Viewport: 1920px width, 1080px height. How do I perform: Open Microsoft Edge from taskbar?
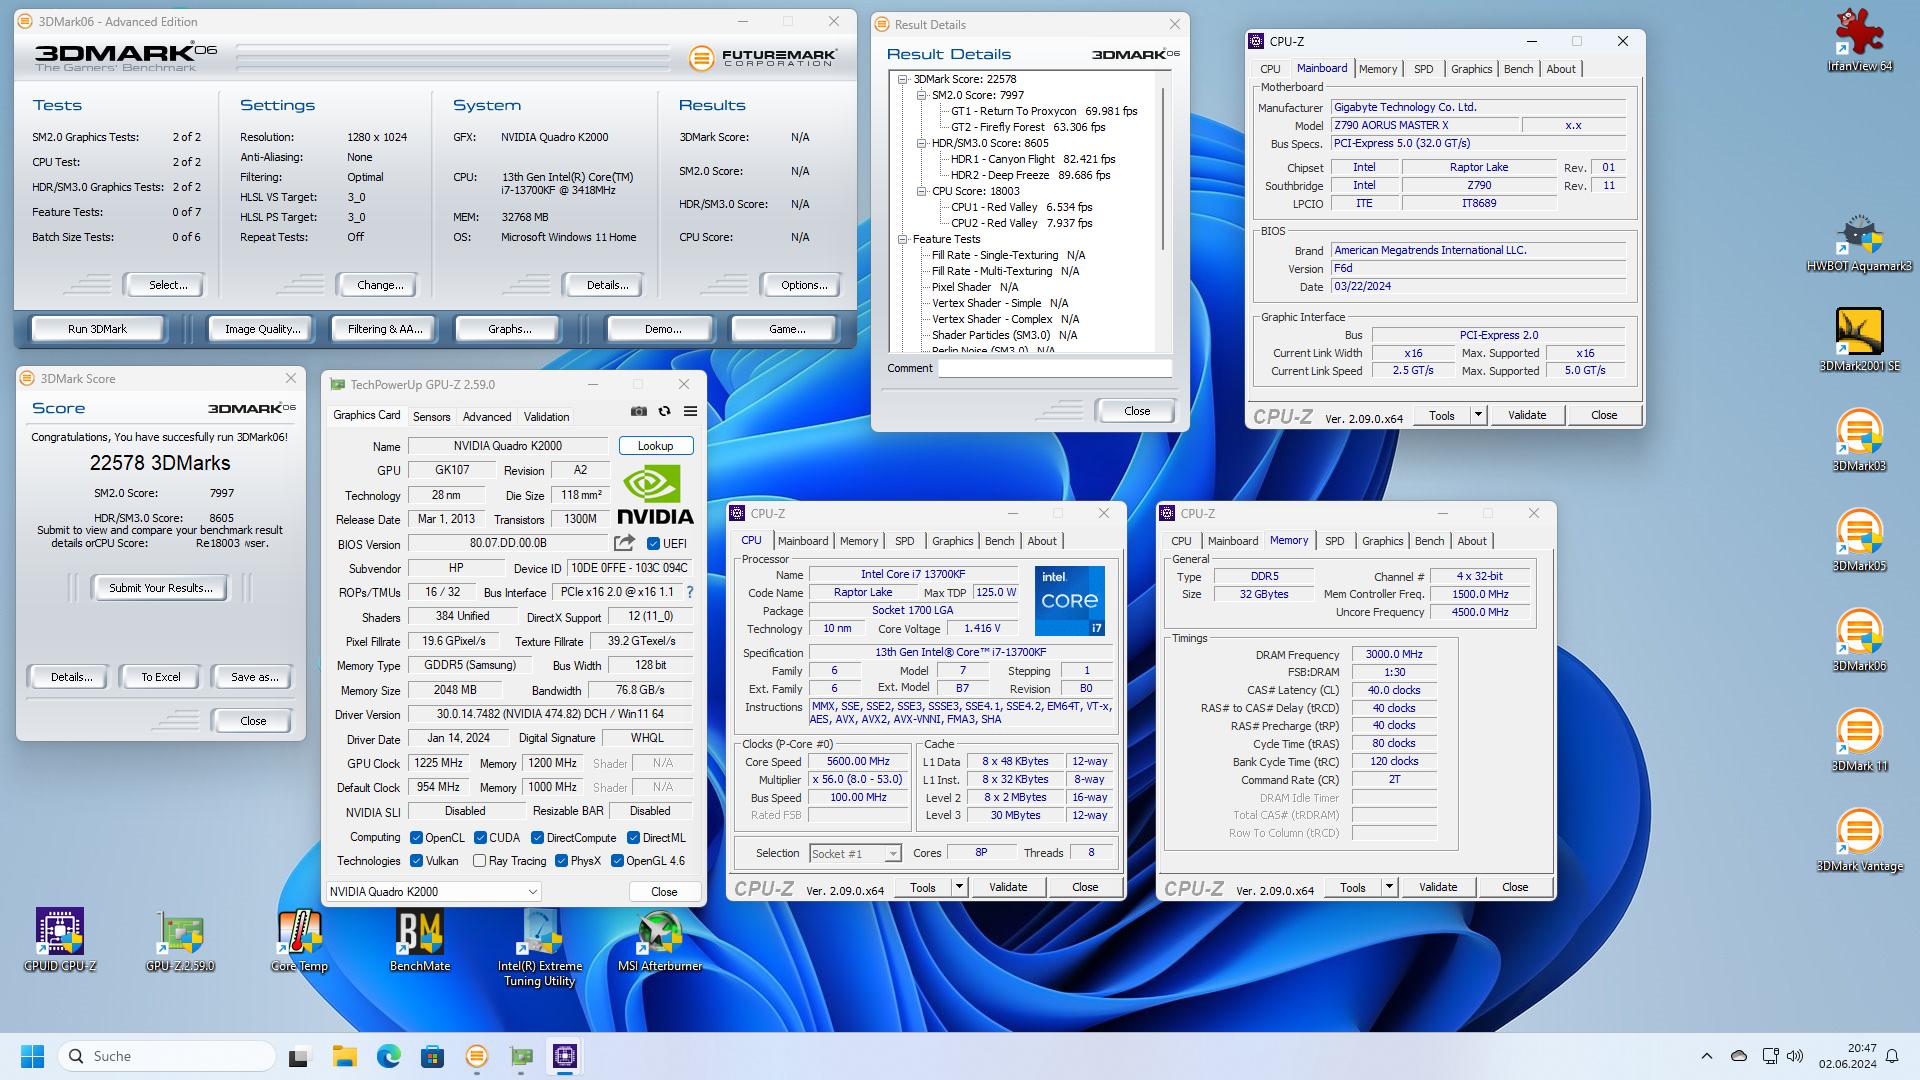click(x=388, y=1056)
